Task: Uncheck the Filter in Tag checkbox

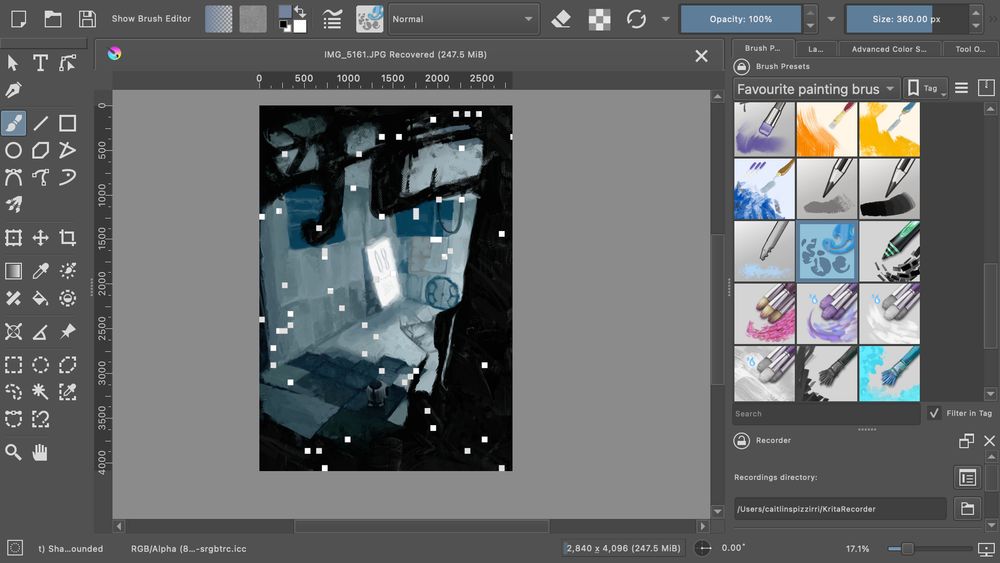Action: point(934,413)
